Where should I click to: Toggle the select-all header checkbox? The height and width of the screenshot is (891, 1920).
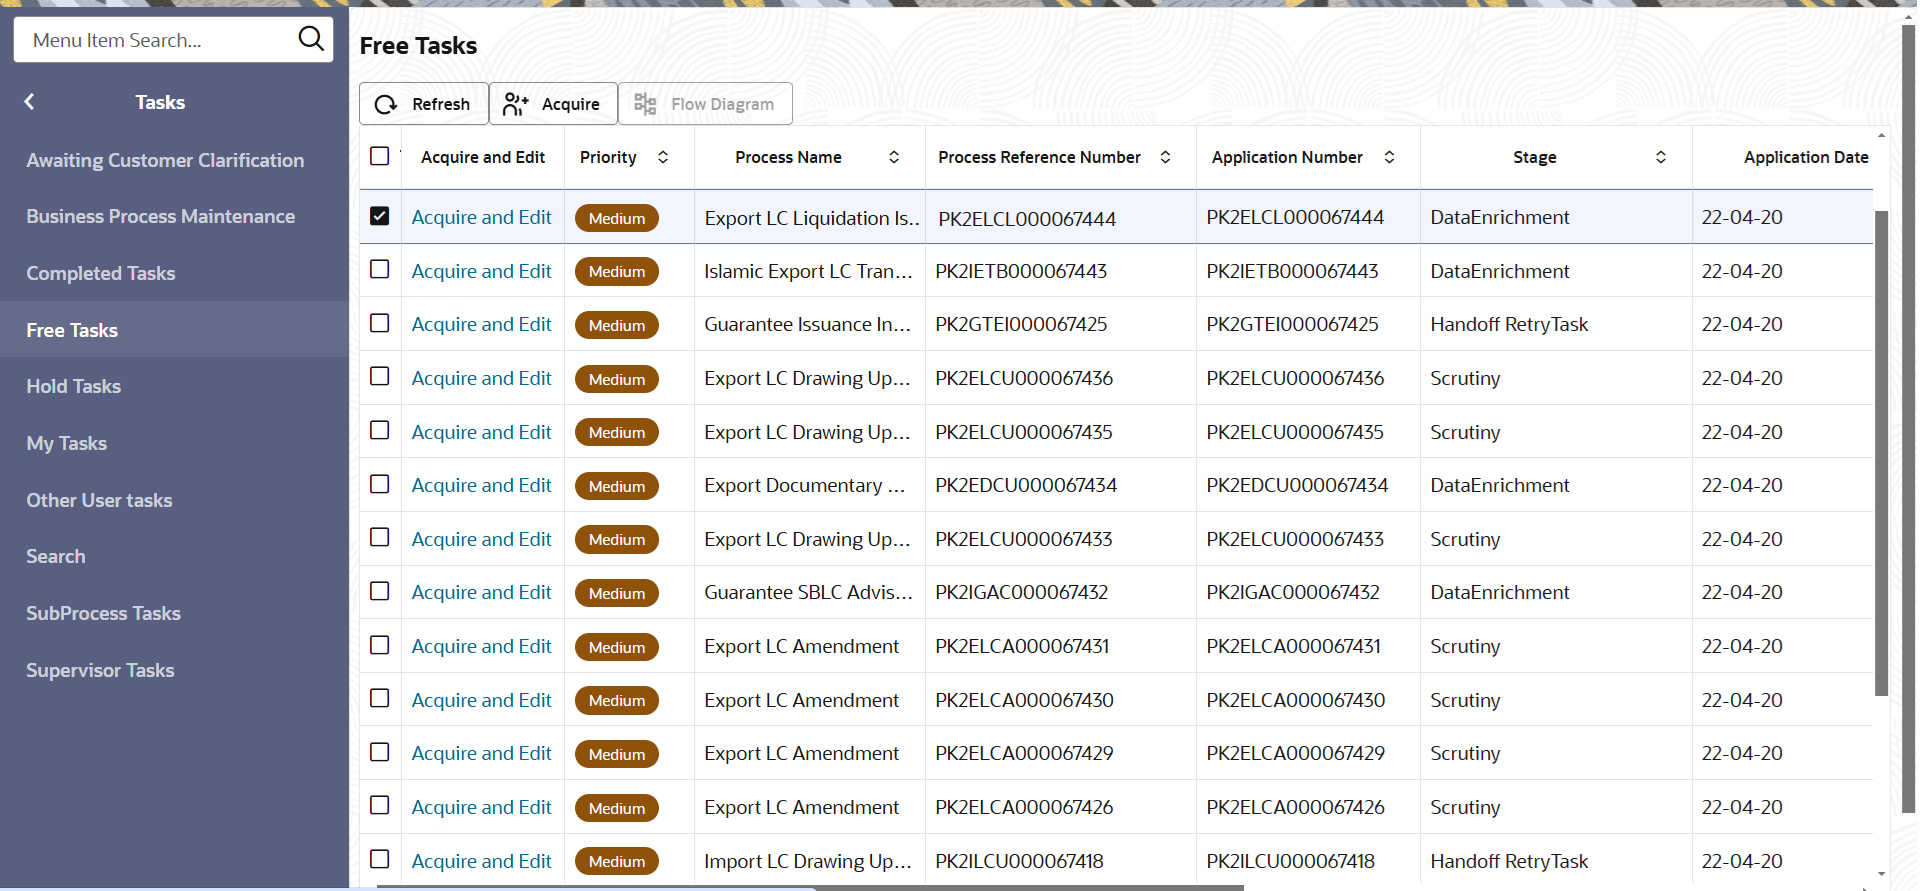tap(380, 156)
